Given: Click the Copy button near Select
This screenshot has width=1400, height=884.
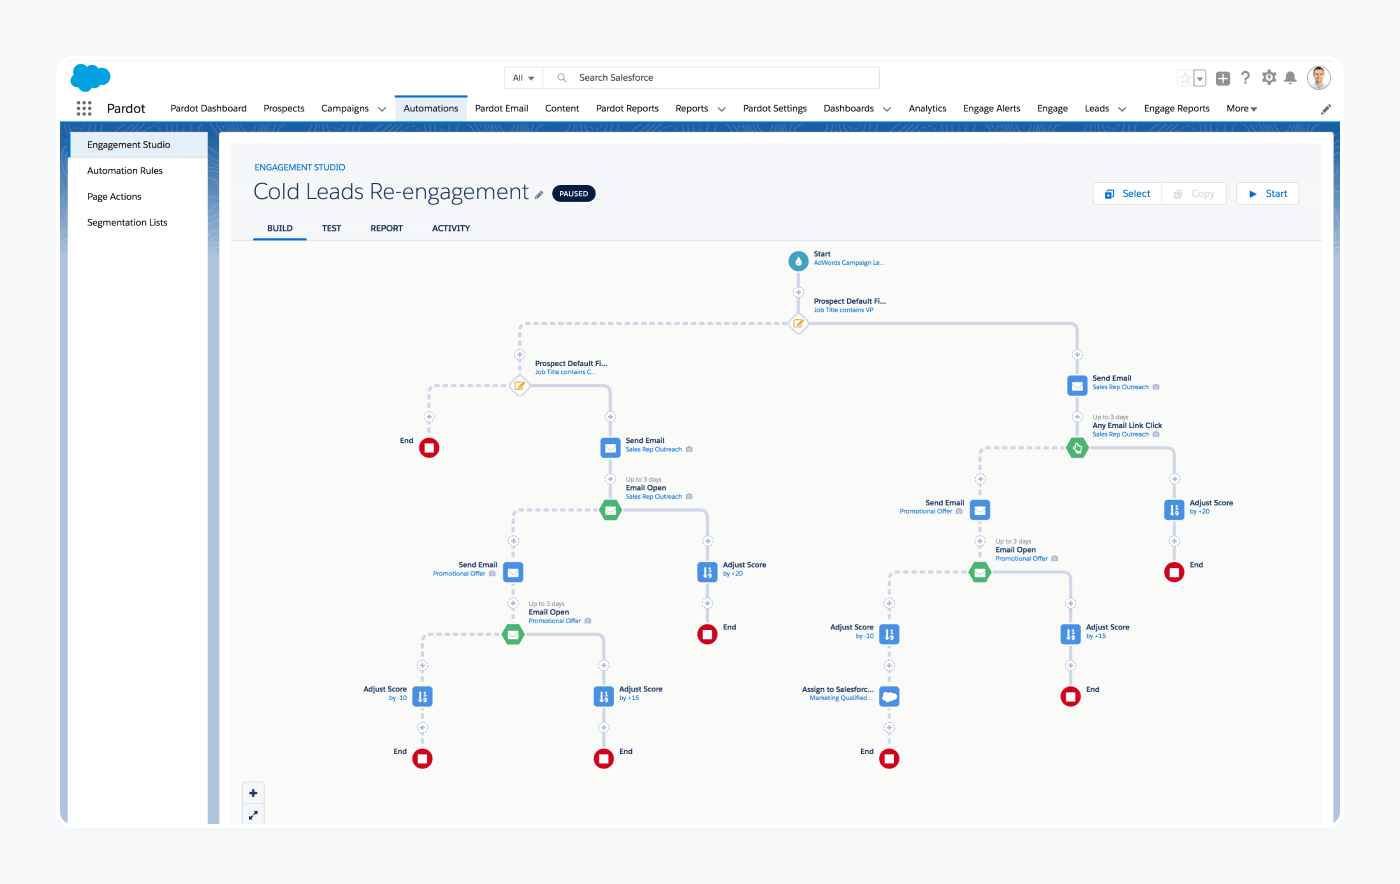Looking at the screenshot, I should (1194, 193).
